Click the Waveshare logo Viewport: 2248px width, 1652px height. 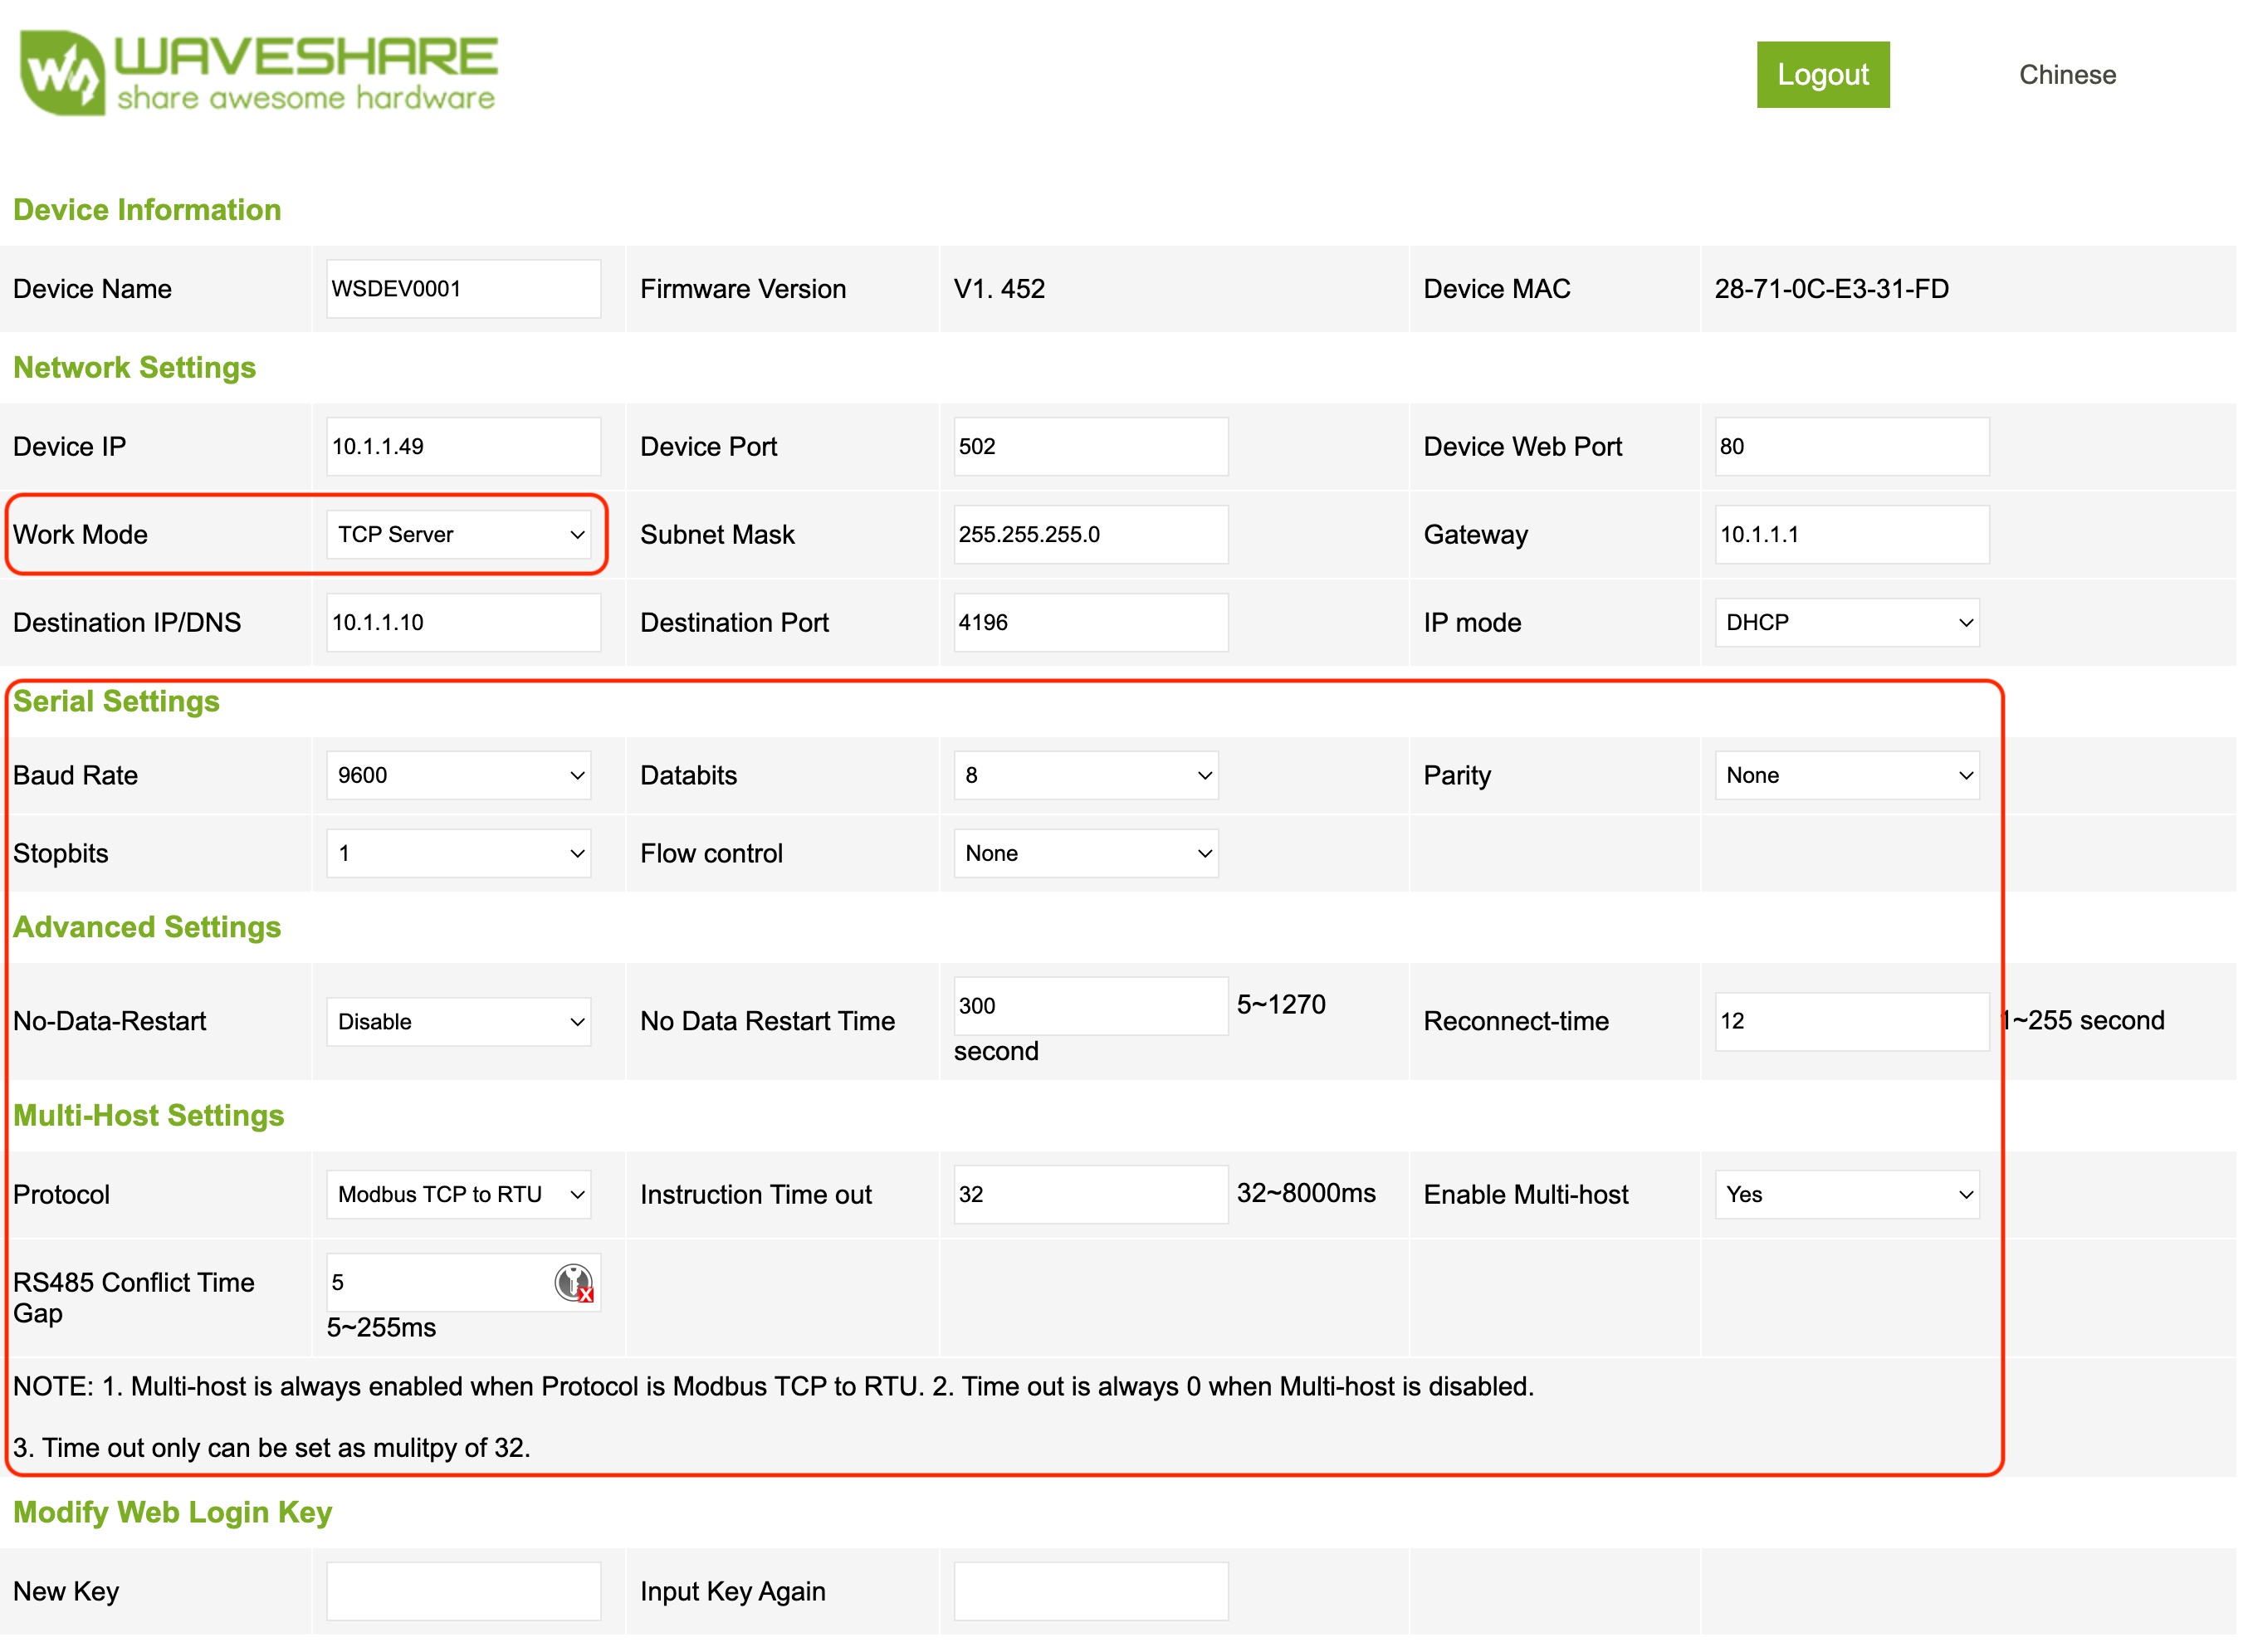click(x=258, y=72)
